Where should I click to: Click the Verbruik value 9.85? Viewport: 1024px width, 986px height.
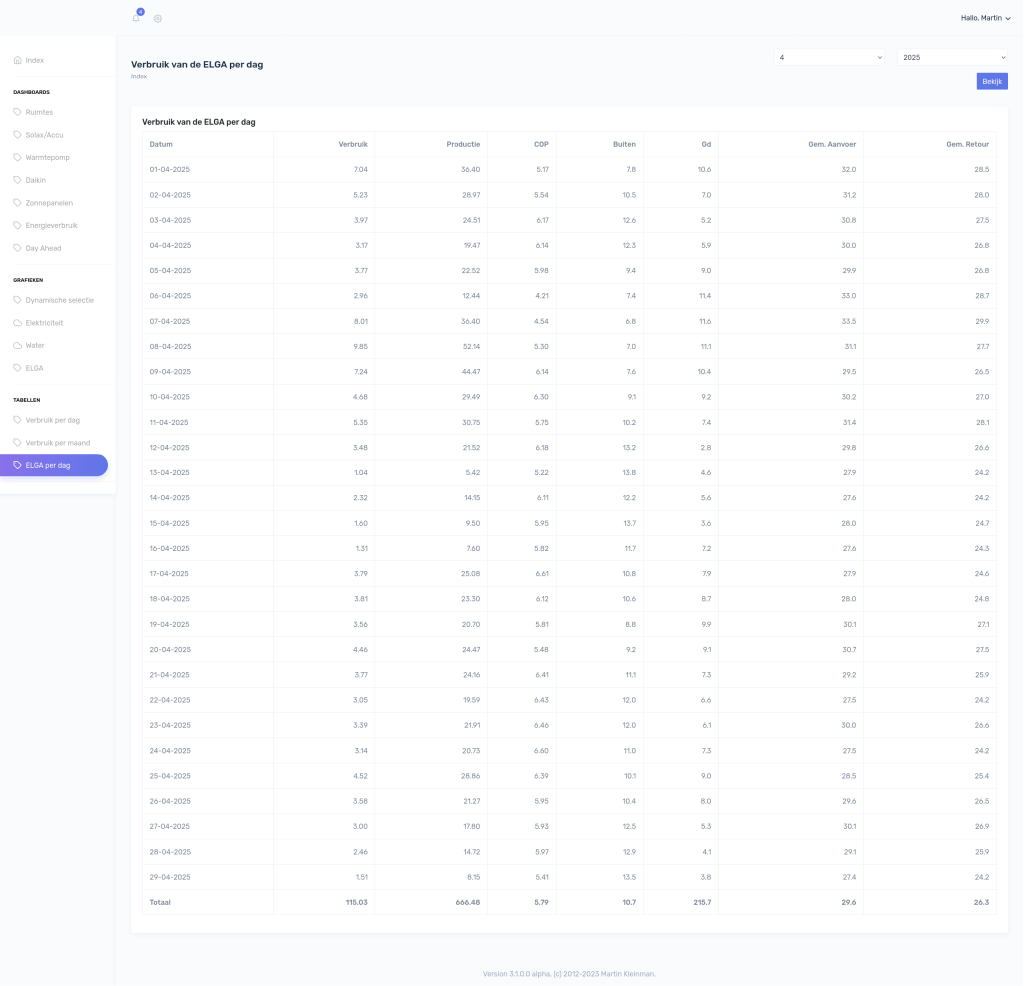[360, 347]
